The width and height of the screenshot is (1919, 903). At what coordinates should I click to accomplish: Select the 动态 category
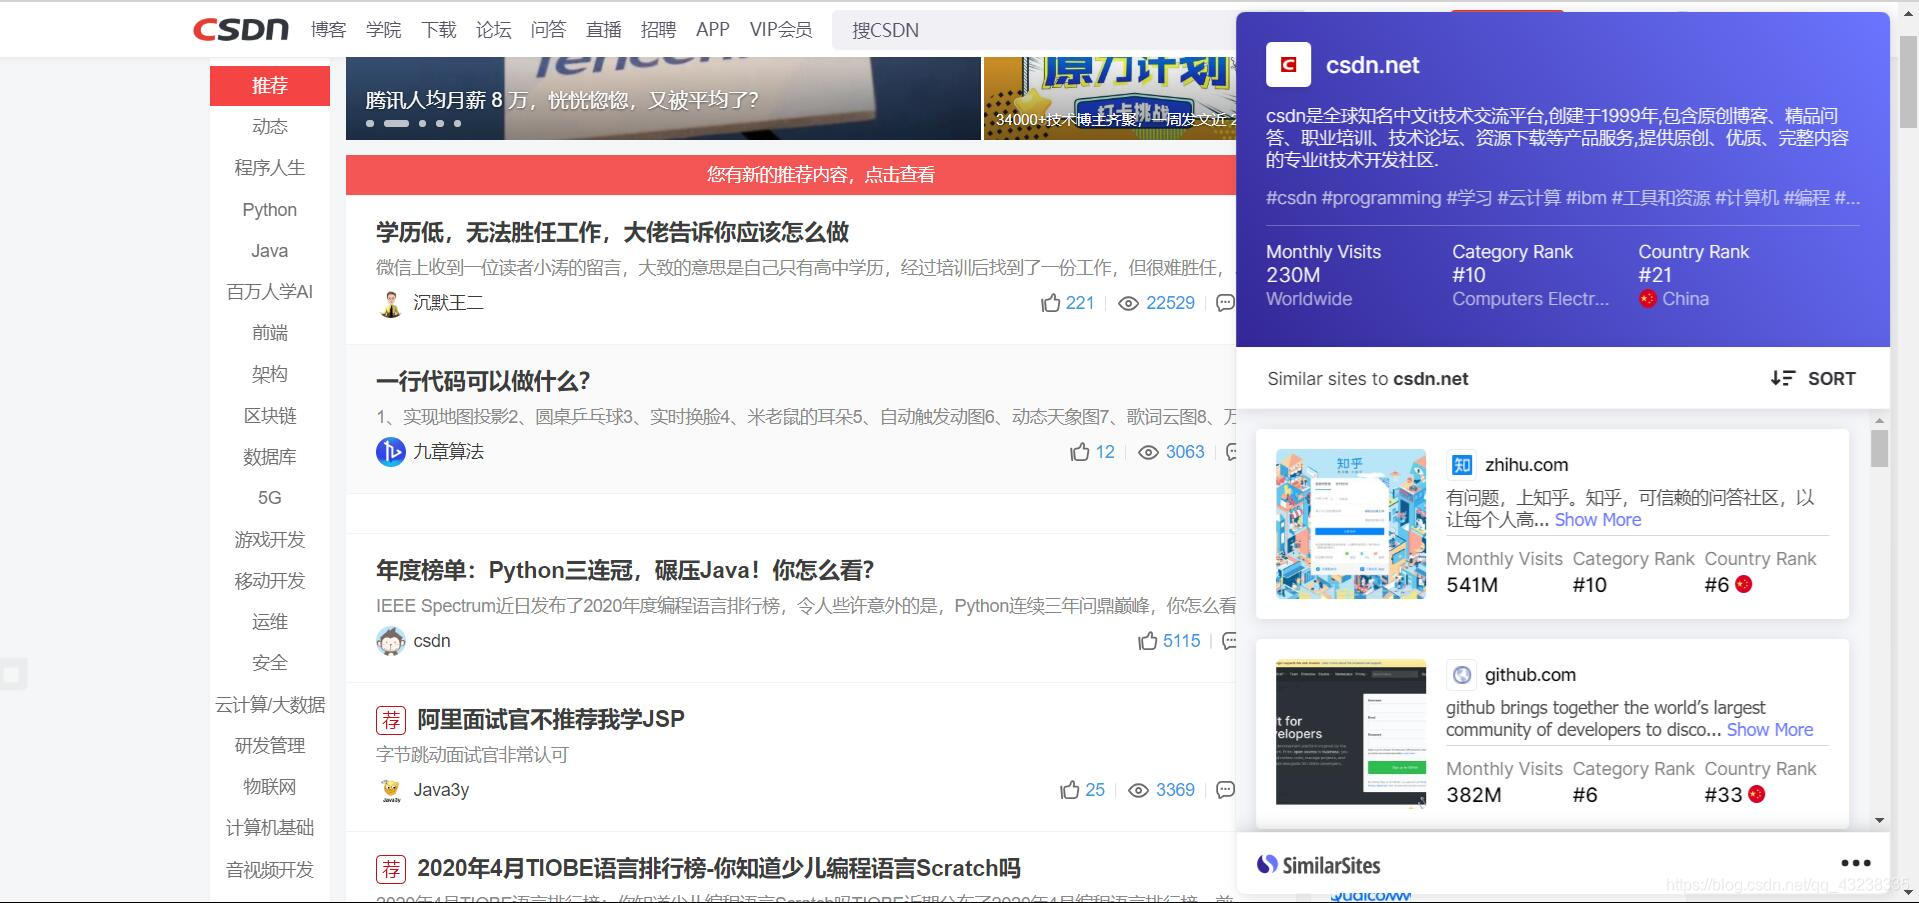pyautogui.click(x=270, y=127)
